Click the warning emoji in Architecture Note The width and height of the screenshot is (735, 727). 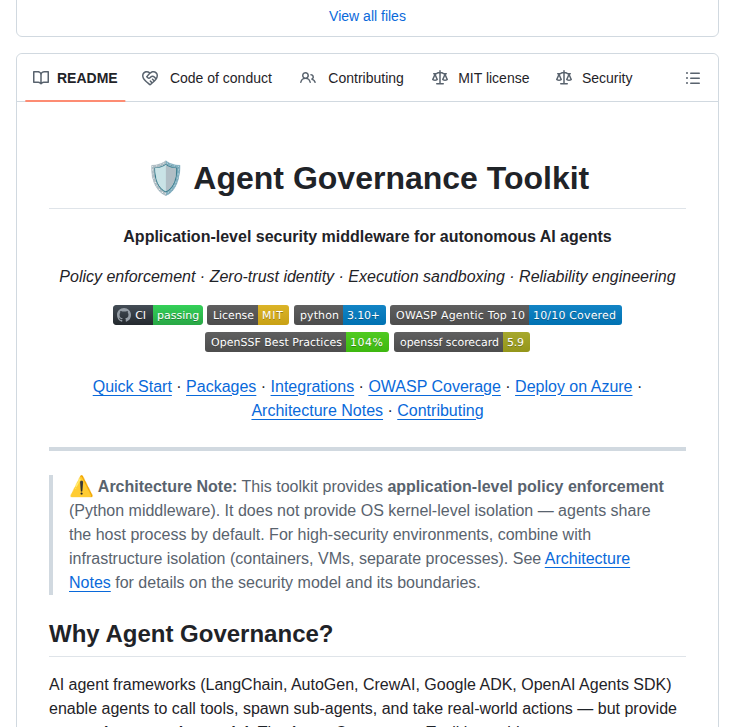pos(81,486)
